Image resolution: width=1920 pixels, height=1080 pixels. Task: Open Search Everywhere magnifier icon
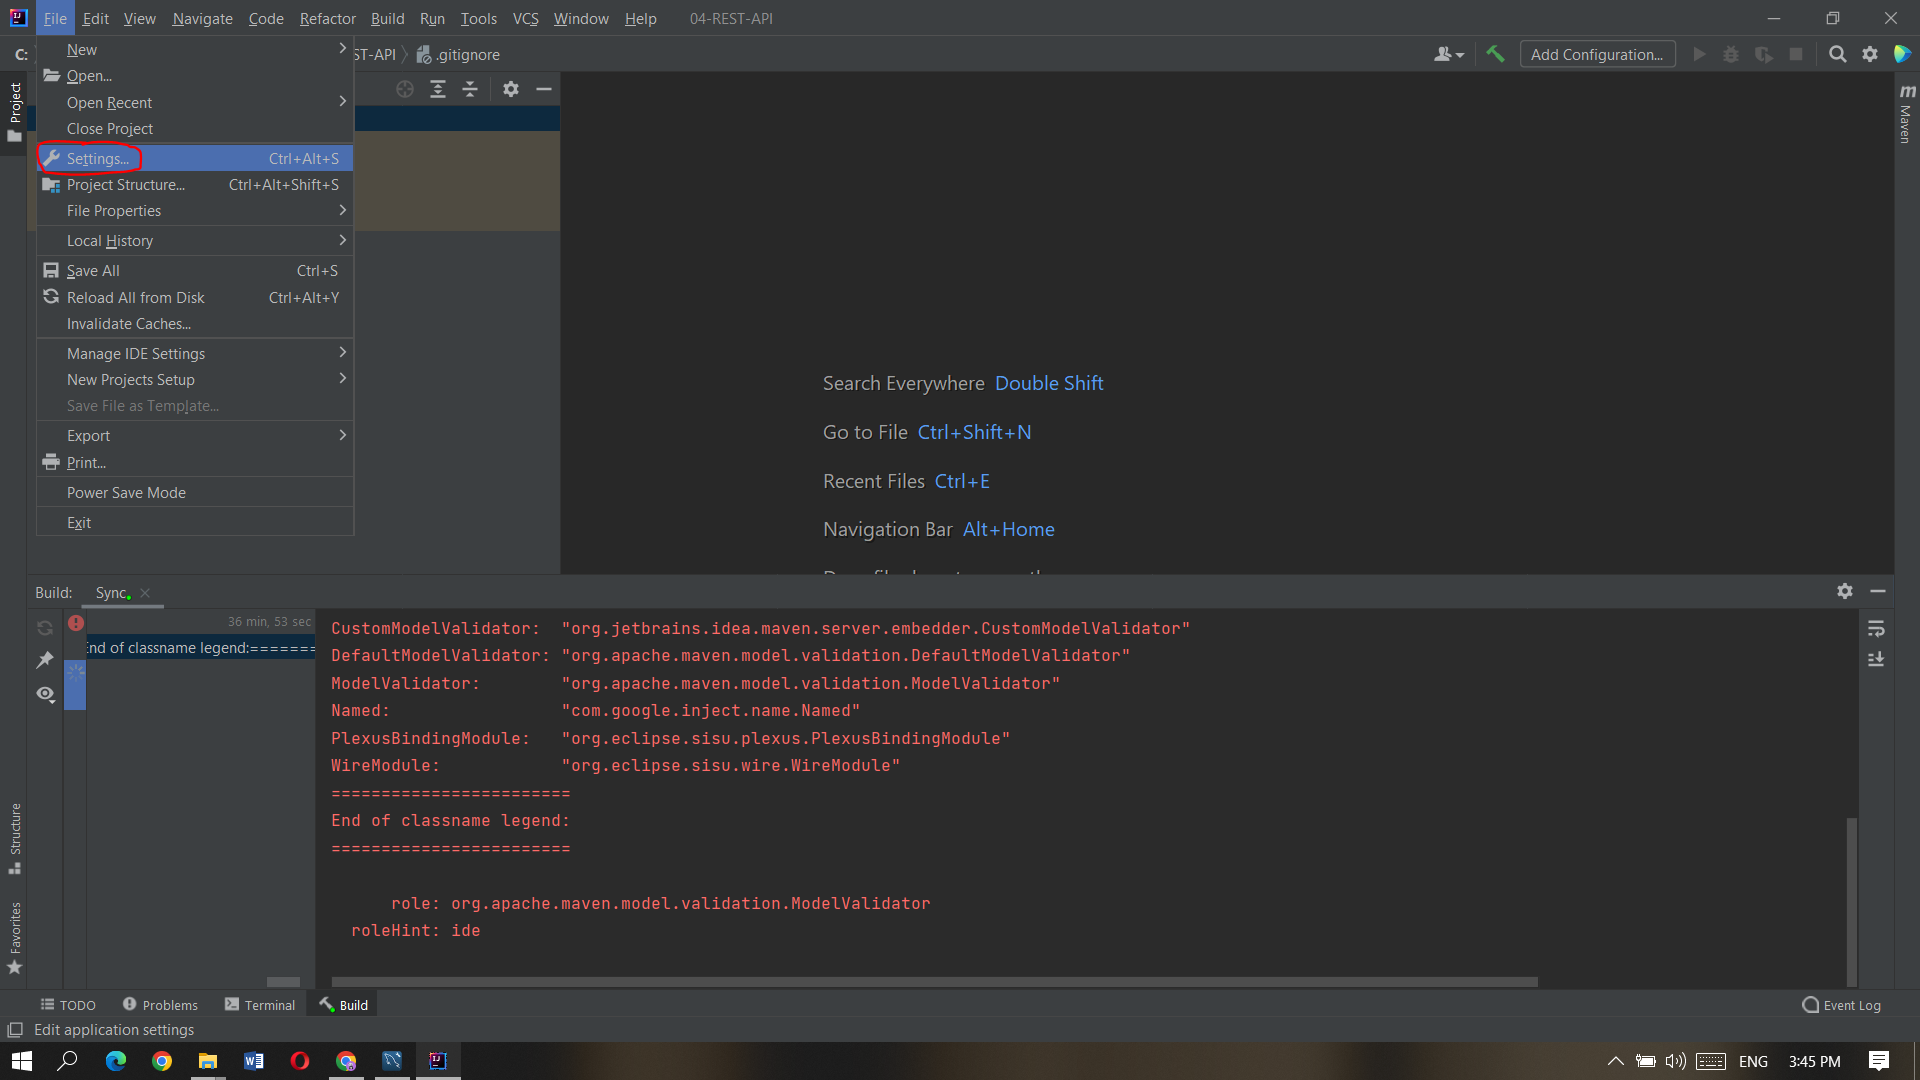point(1837,54)
